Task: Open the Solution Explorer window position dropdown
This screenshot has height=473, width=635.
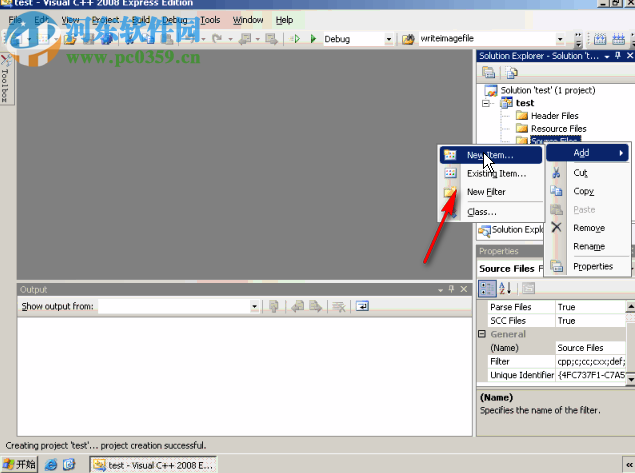Action: [x=607, y=56]
